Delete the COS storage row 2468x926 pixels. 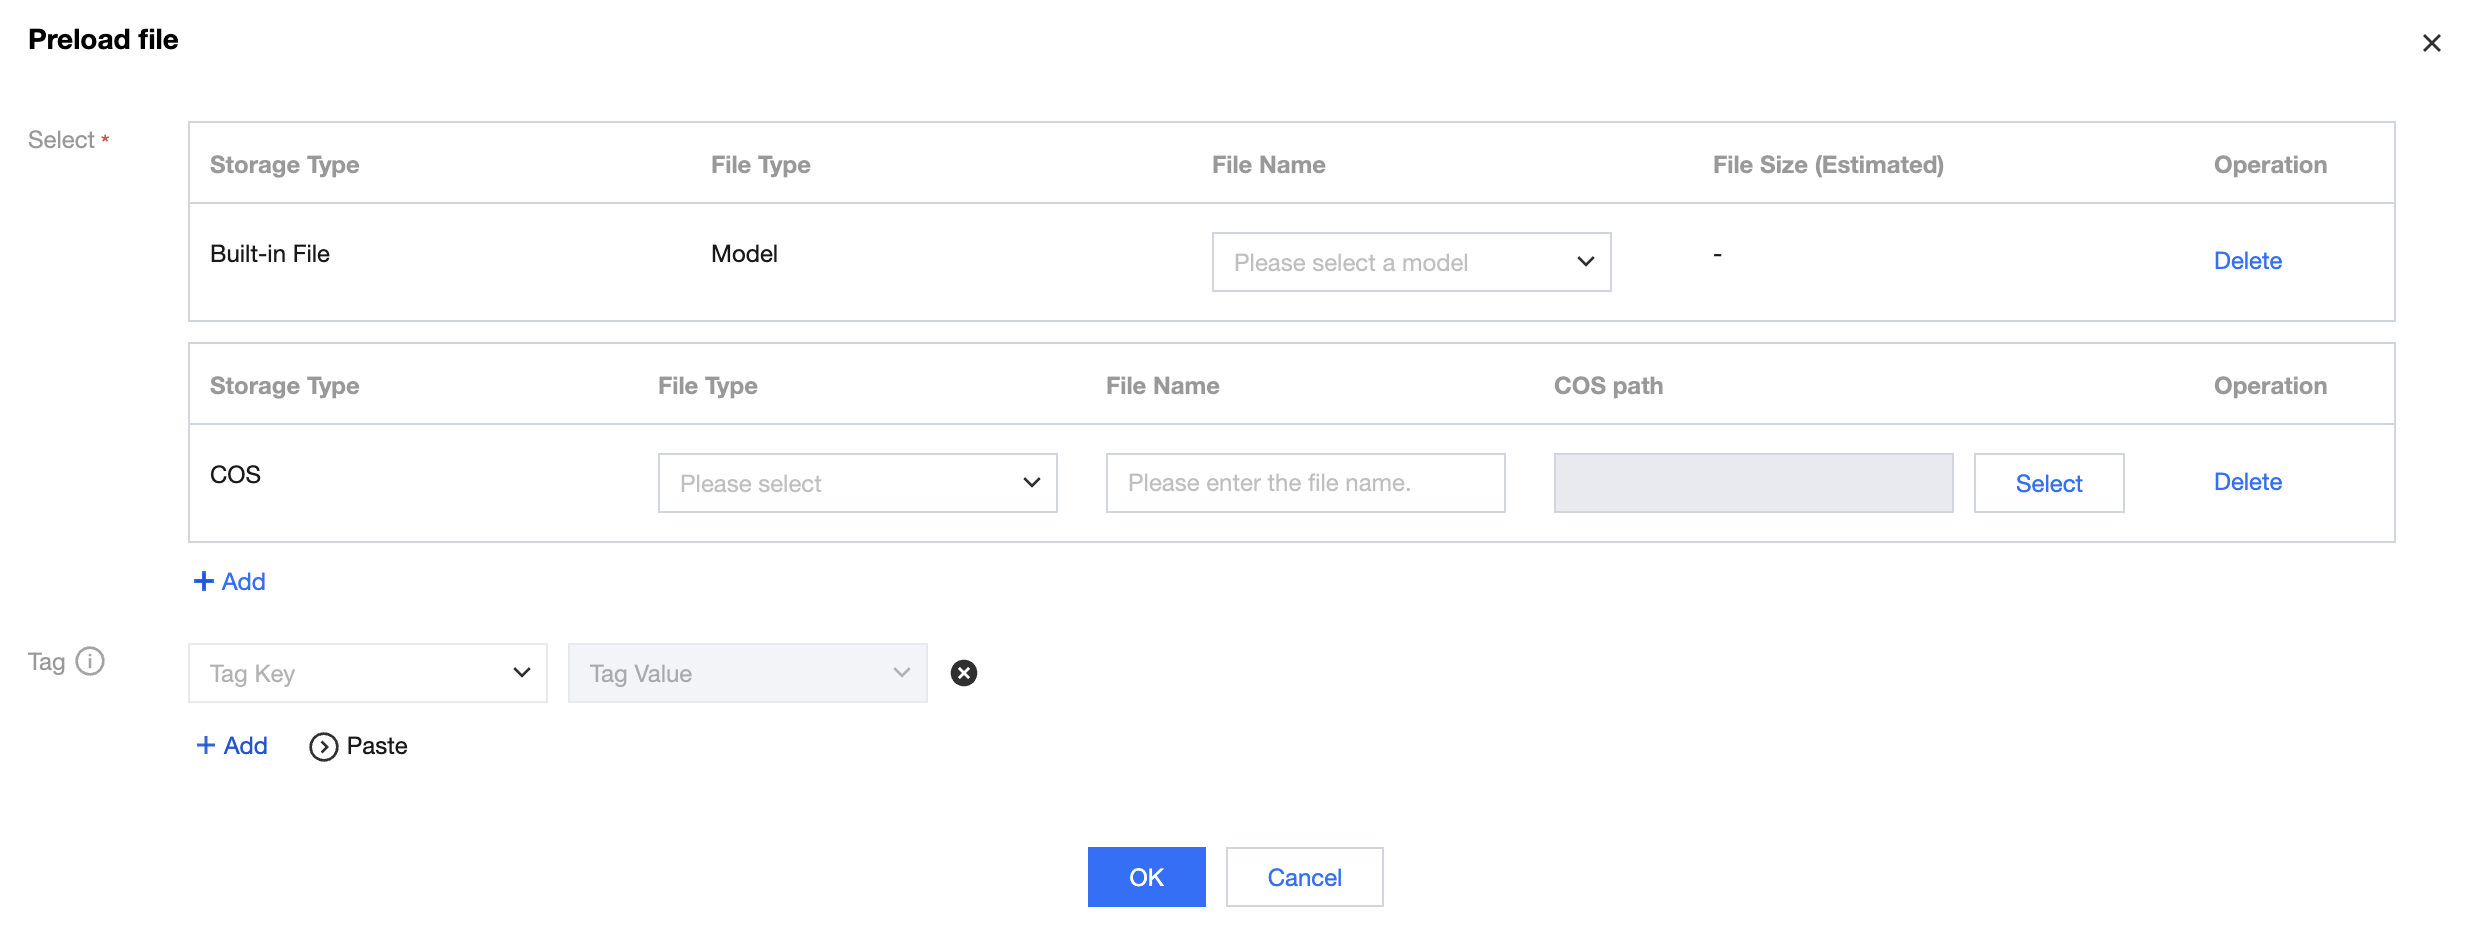coord(2247,482)
